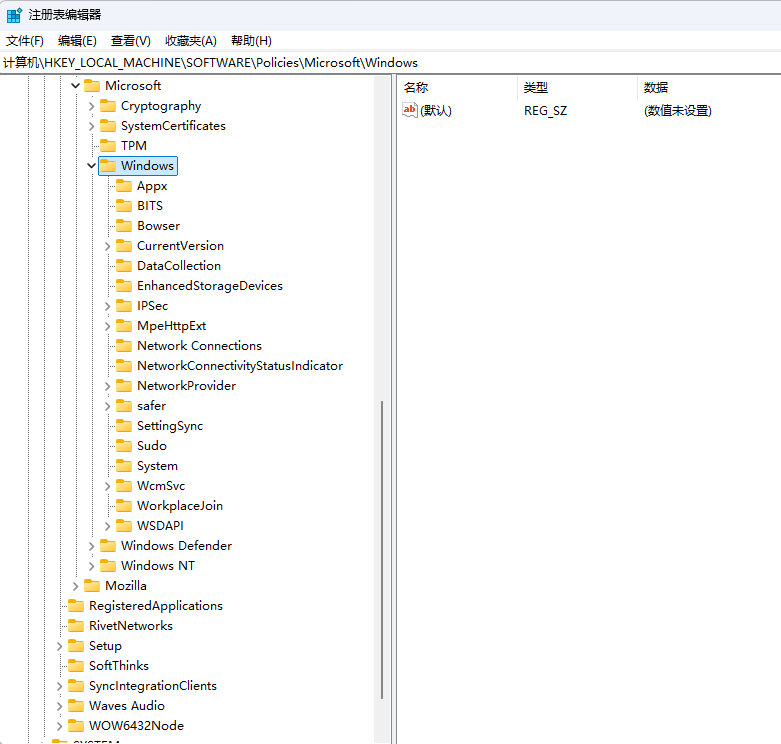Select the WcmSvc key
The image size is (781, 744).
click(161, 486)
